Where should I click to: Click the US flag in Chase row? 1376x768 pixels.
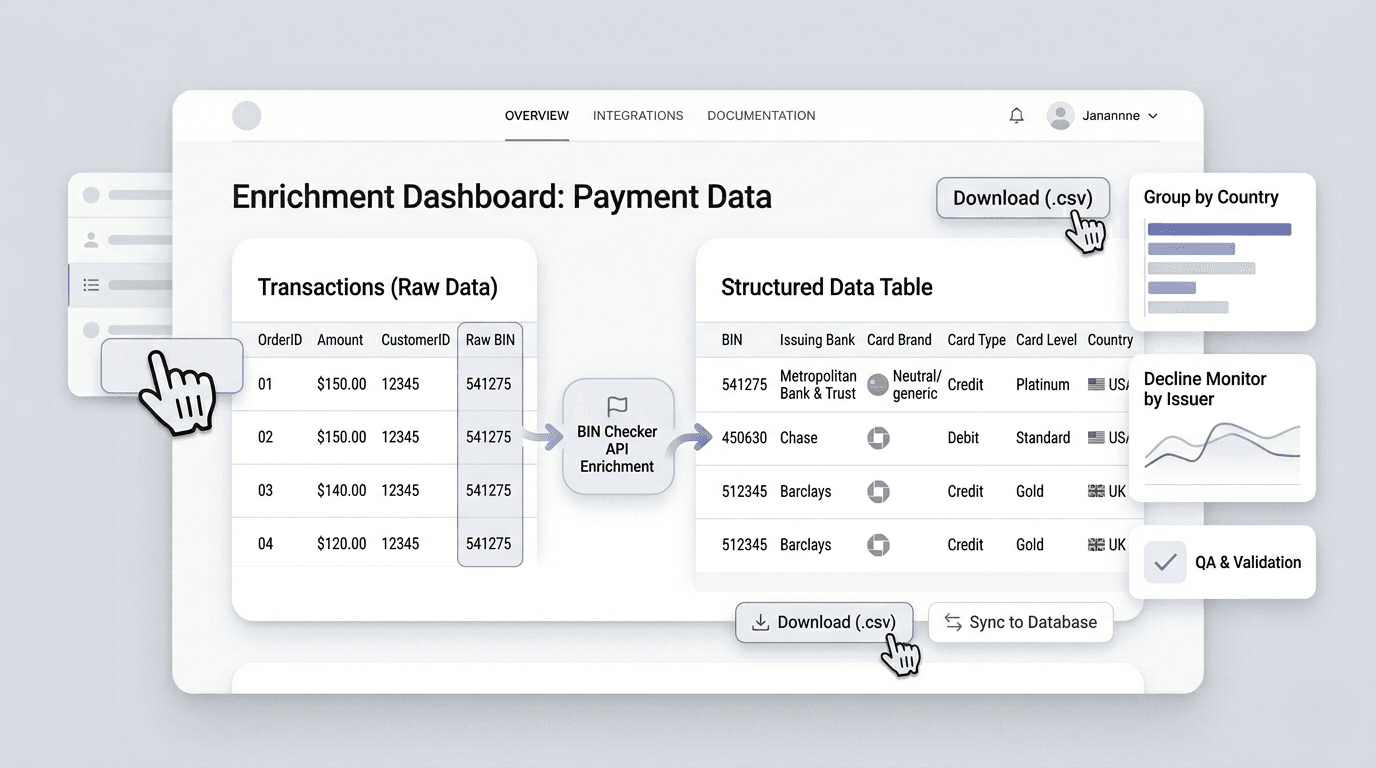[x=1096, y=438]
